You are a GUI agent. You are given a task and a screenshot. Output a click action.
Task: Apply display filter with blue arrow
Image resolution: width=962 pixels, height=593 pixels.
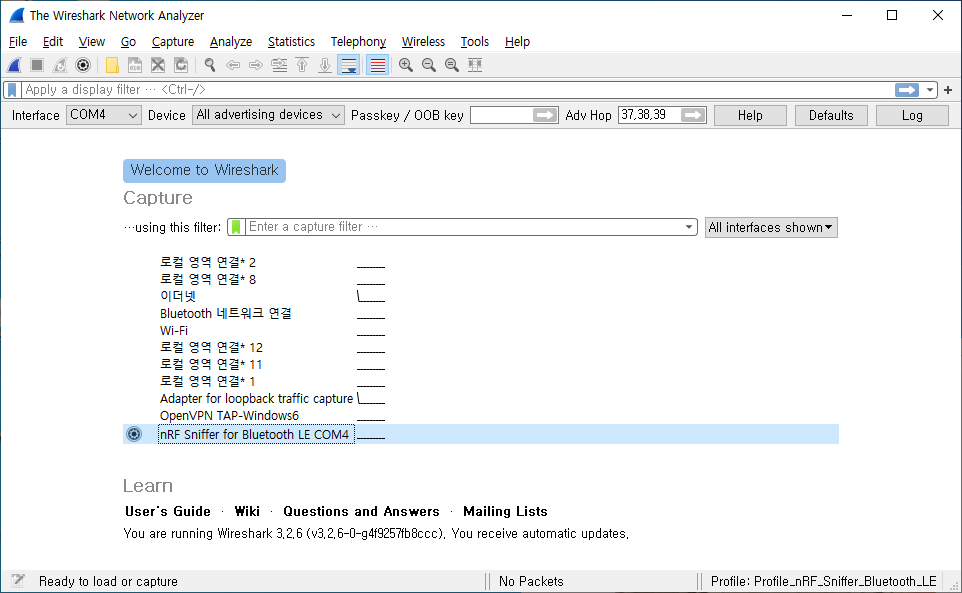(x=907, y=90)
